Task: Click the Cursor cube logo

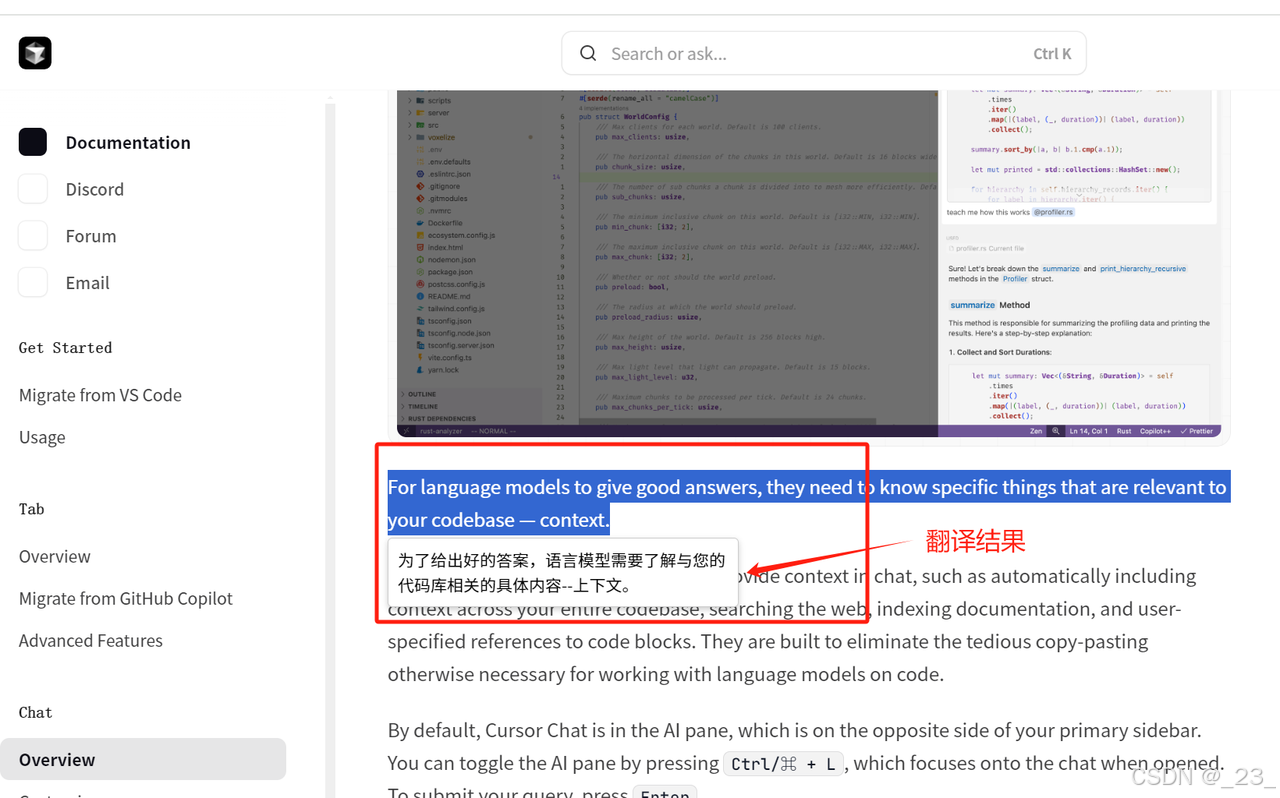Action: pos(35,53)
